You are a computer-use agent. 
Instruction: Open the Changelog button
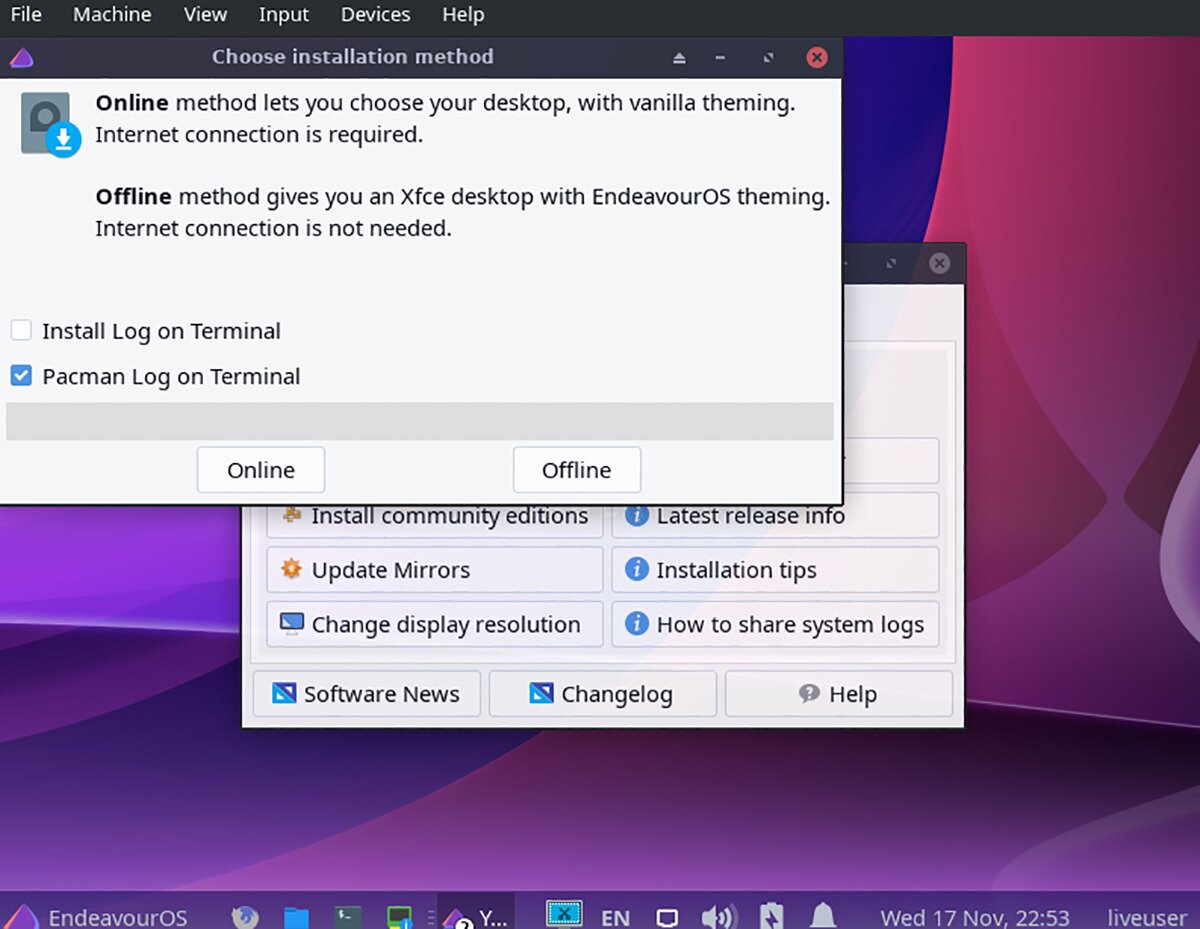602,694
